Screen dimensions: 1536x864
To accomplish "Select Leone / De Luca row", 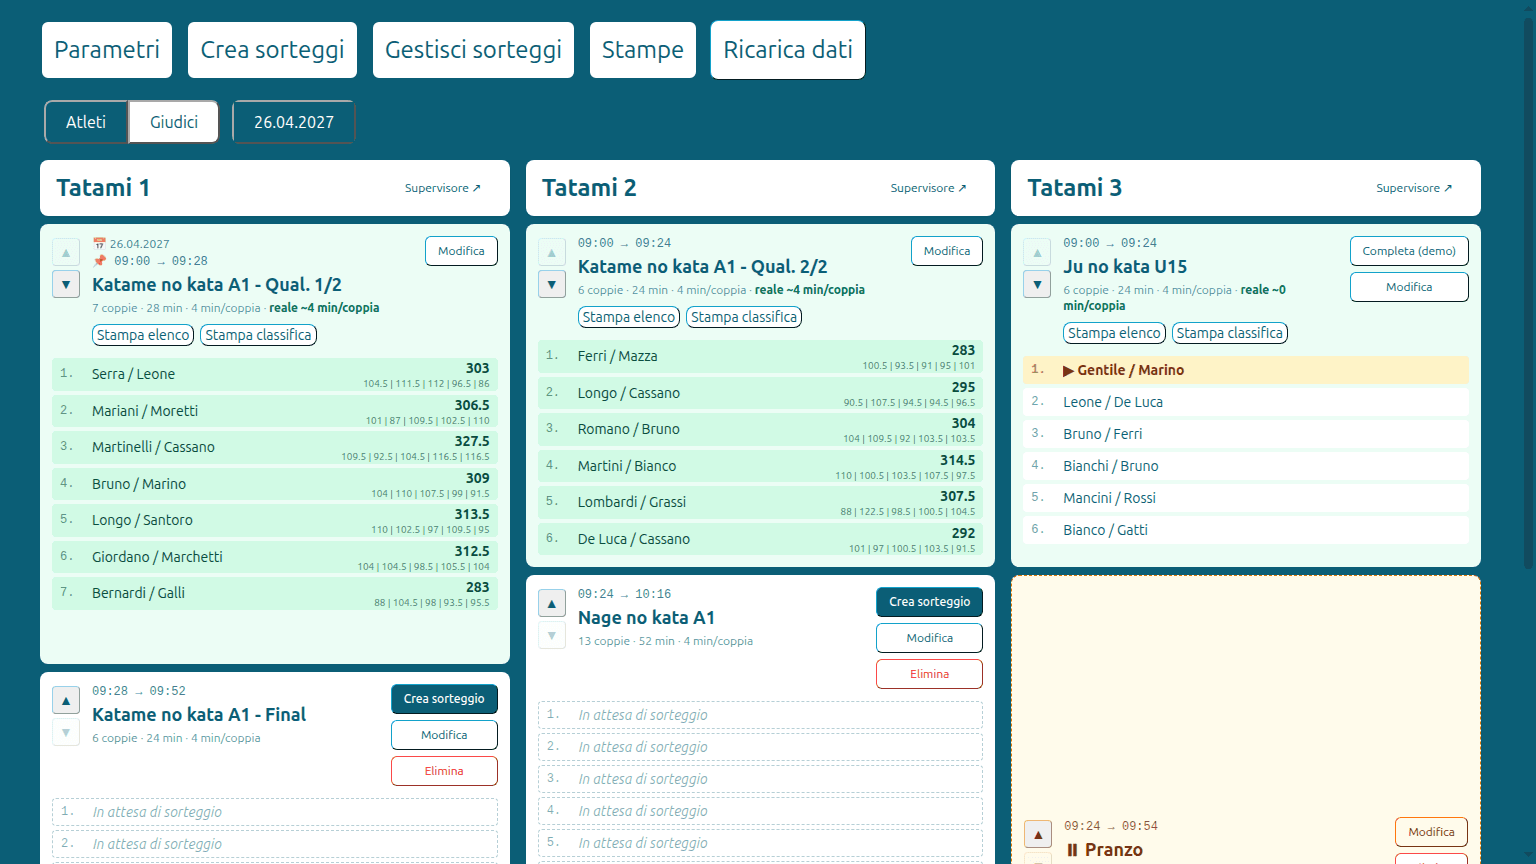I will [x=1246, y=402].
